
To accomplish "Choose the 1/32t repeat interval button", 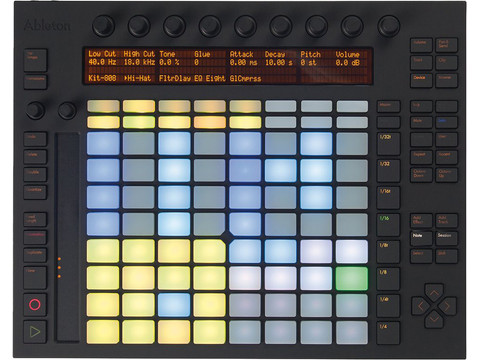I will pos(389,144).
